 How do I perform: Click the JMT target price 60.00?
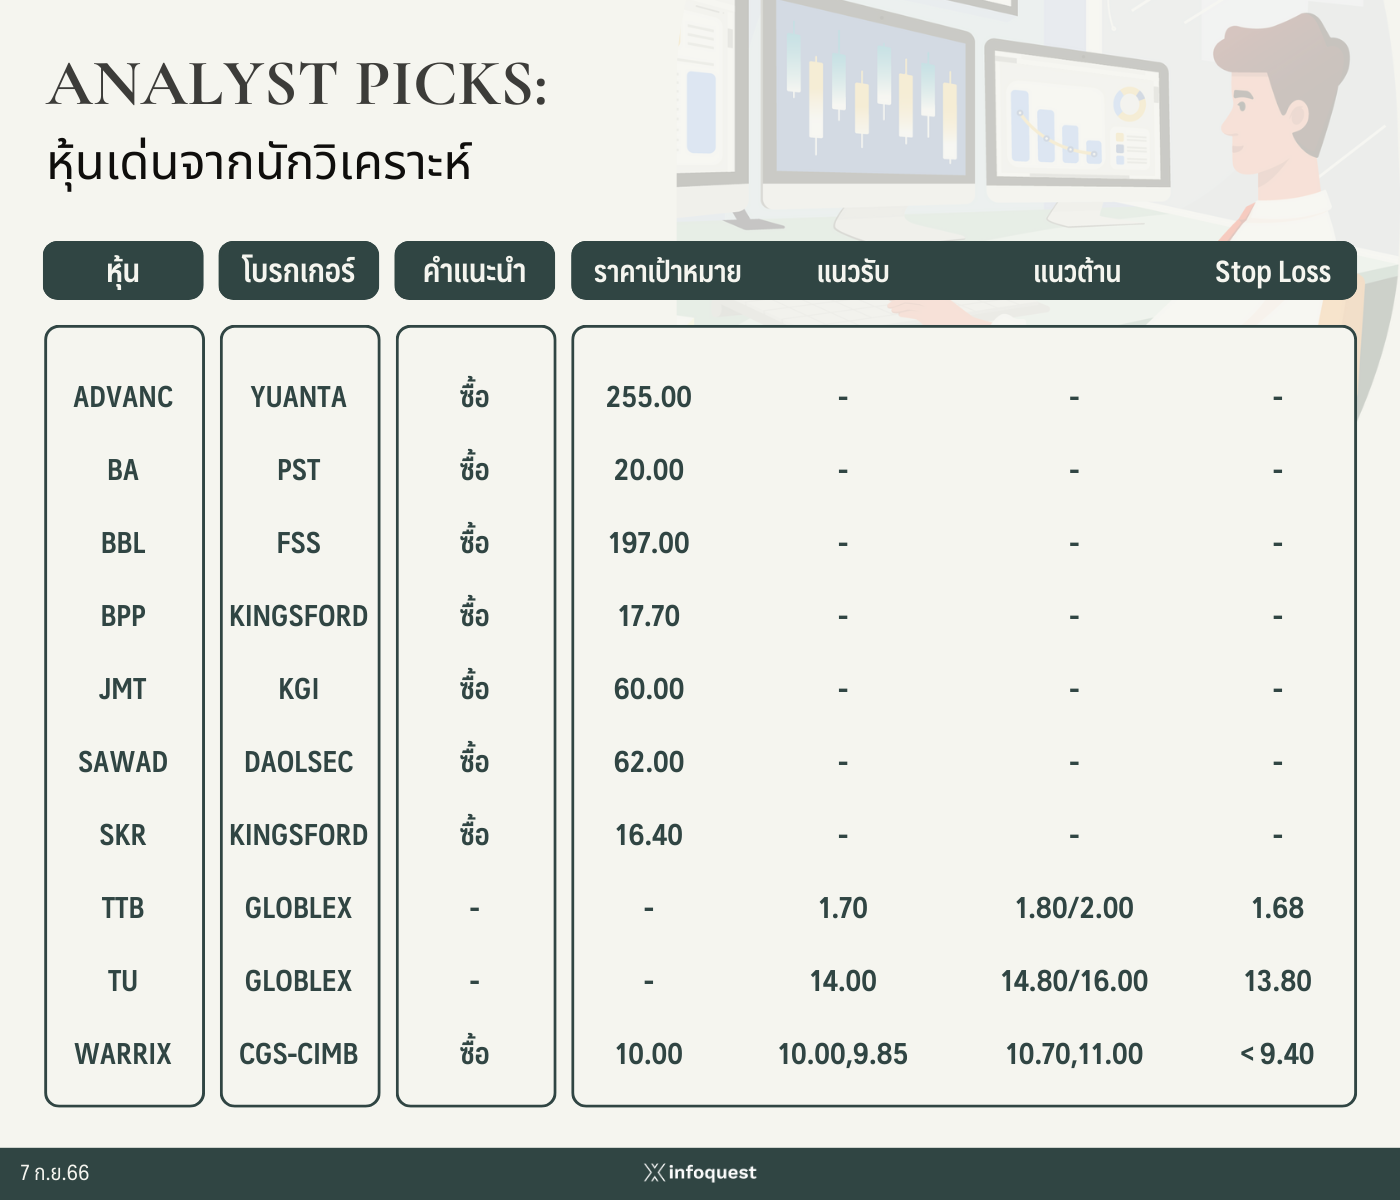(649, 689)
